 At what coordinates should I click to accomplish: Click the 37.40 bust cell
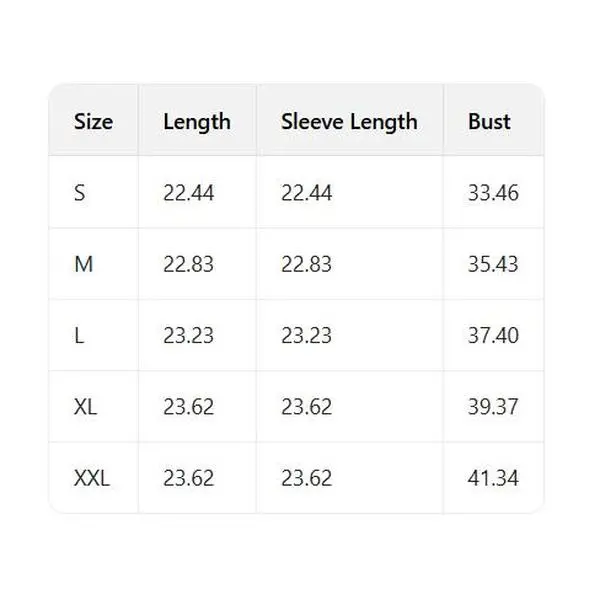[x=493, y=336]
